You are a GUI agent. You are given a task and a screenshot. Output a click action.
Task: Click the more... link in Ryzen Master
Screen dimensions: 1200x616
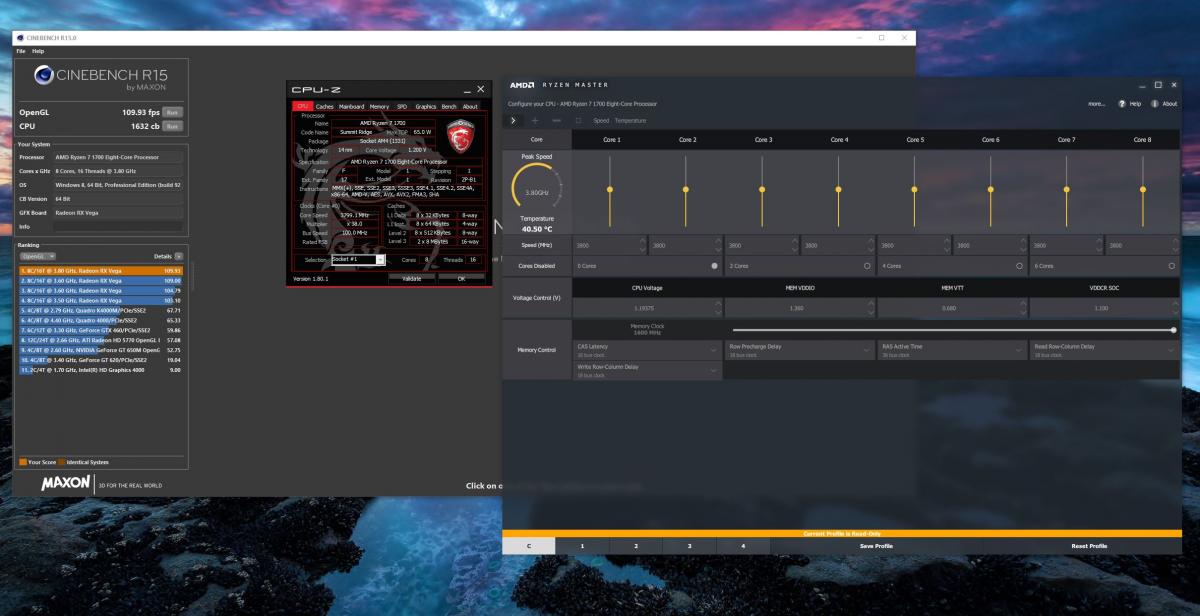(1097, 103)
